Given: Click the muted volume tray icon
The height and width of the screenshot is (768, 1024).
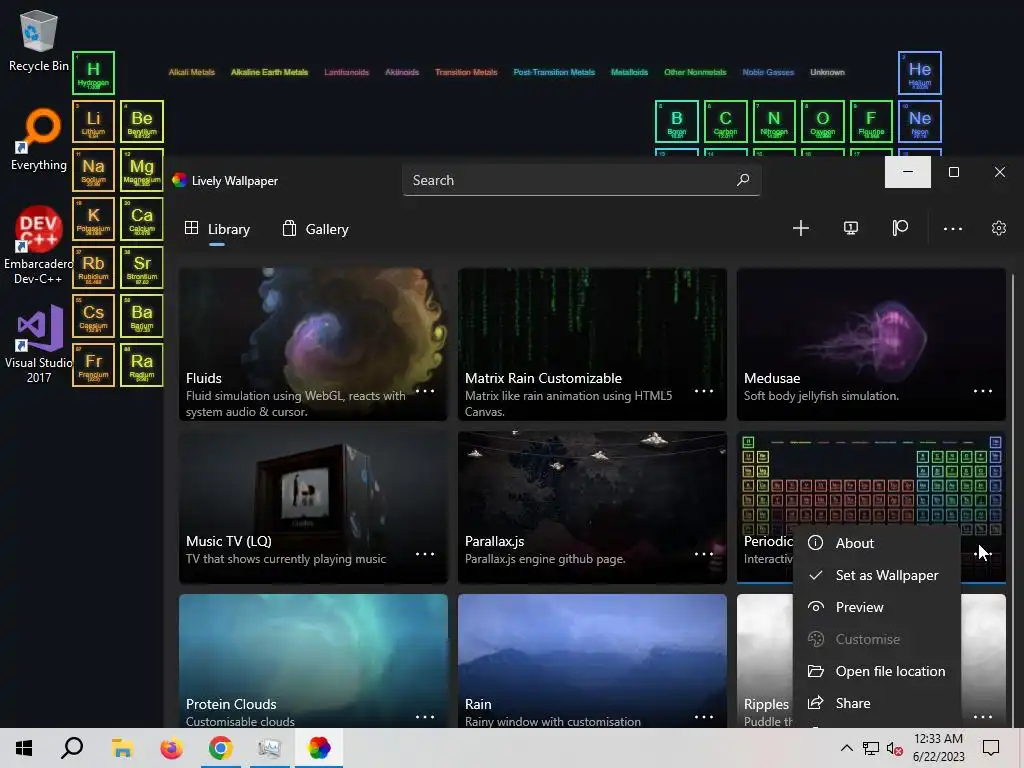Looking at the screenshot, I should [895, 748].
